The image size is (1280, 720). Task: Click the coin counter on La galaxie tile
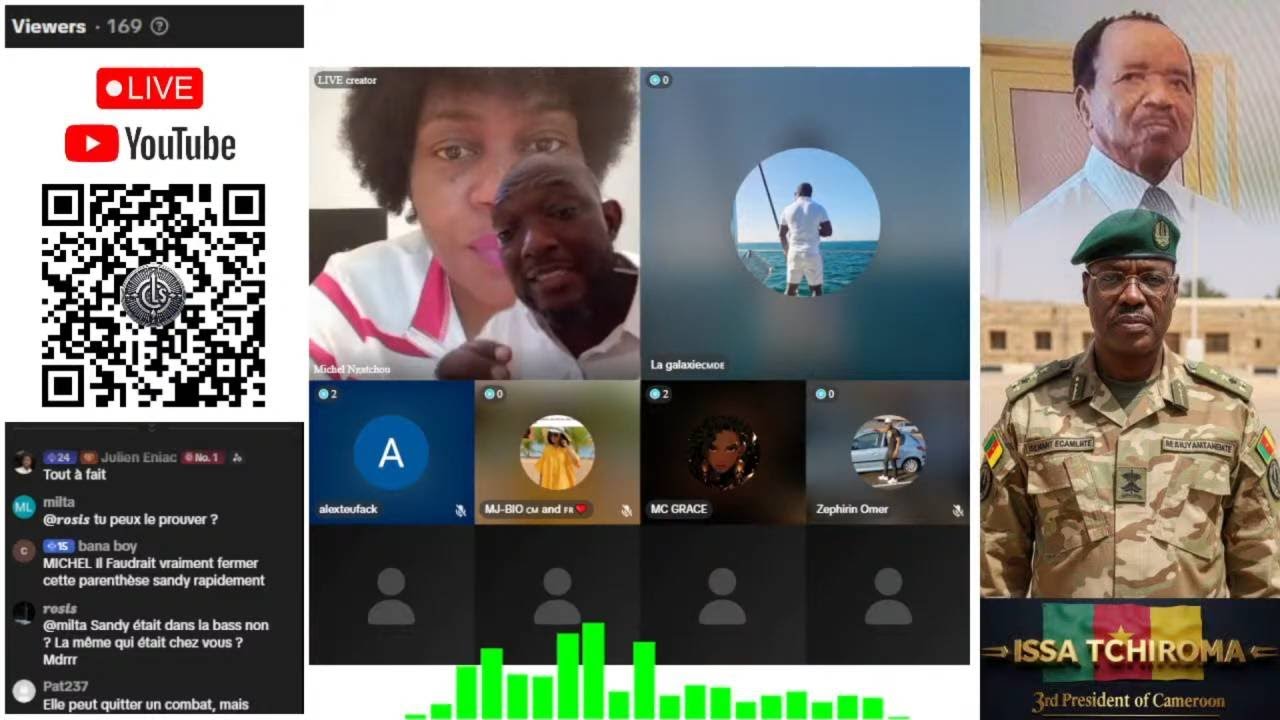(x=658, y=80)
